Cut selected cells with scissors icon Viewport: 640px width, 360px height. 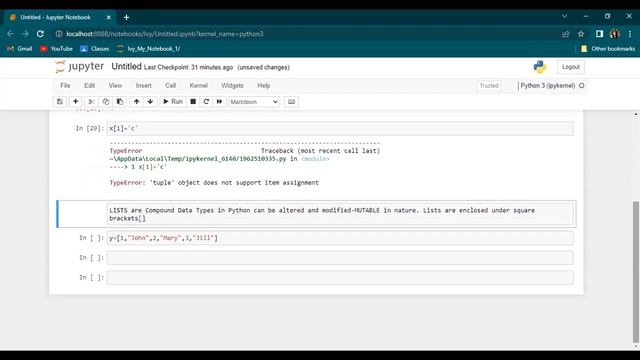point(91,102)
